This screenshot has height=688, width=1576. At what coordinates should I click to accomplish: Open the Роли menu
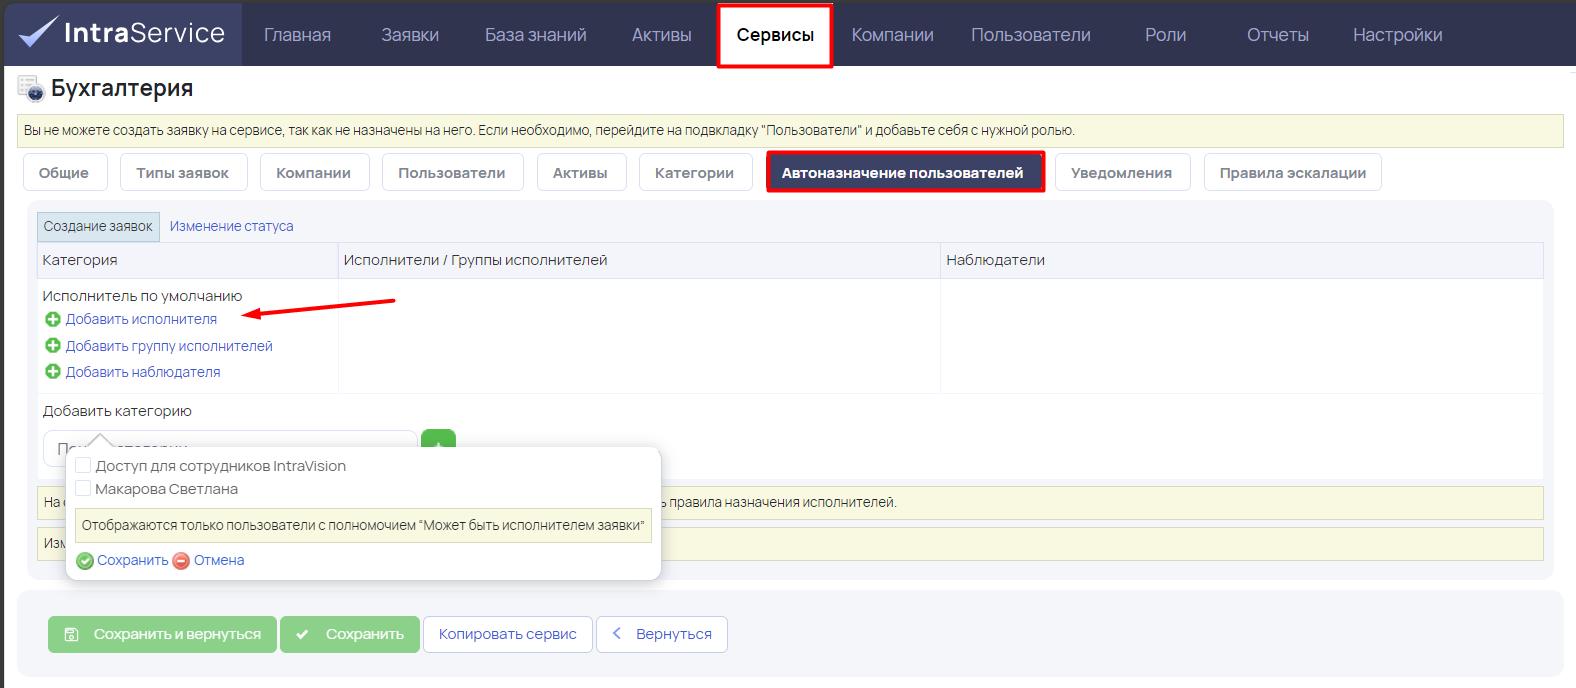(1166, 35)
